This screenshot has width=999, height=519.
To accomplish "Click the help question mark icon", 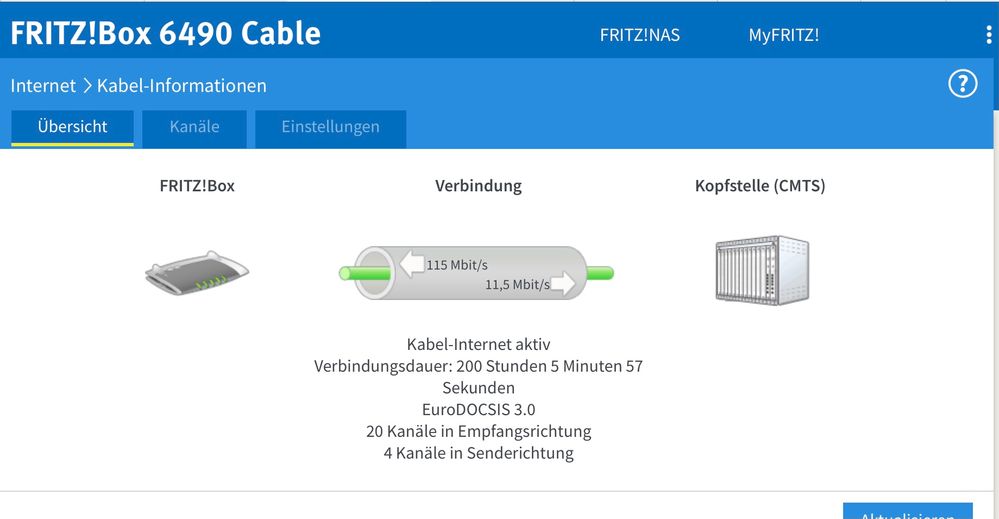I will pos(961,84).
